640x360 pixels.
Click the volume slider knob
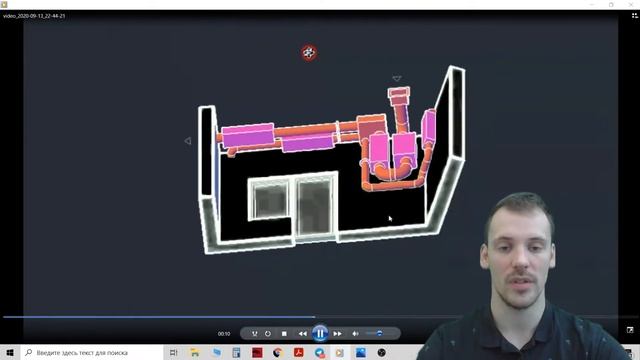380,333
